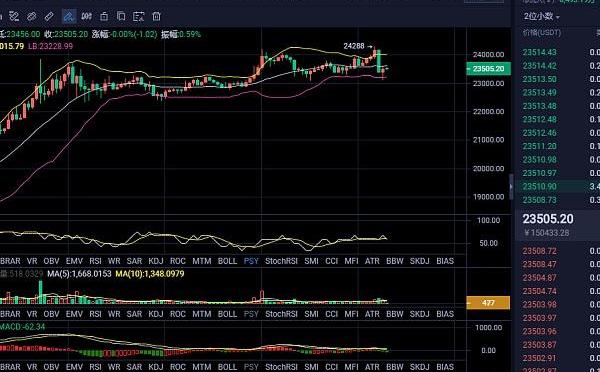Toggle the PSY indicator in first indicator row
The width and height of the screenshot is (600, 372).
pos(251,261)
